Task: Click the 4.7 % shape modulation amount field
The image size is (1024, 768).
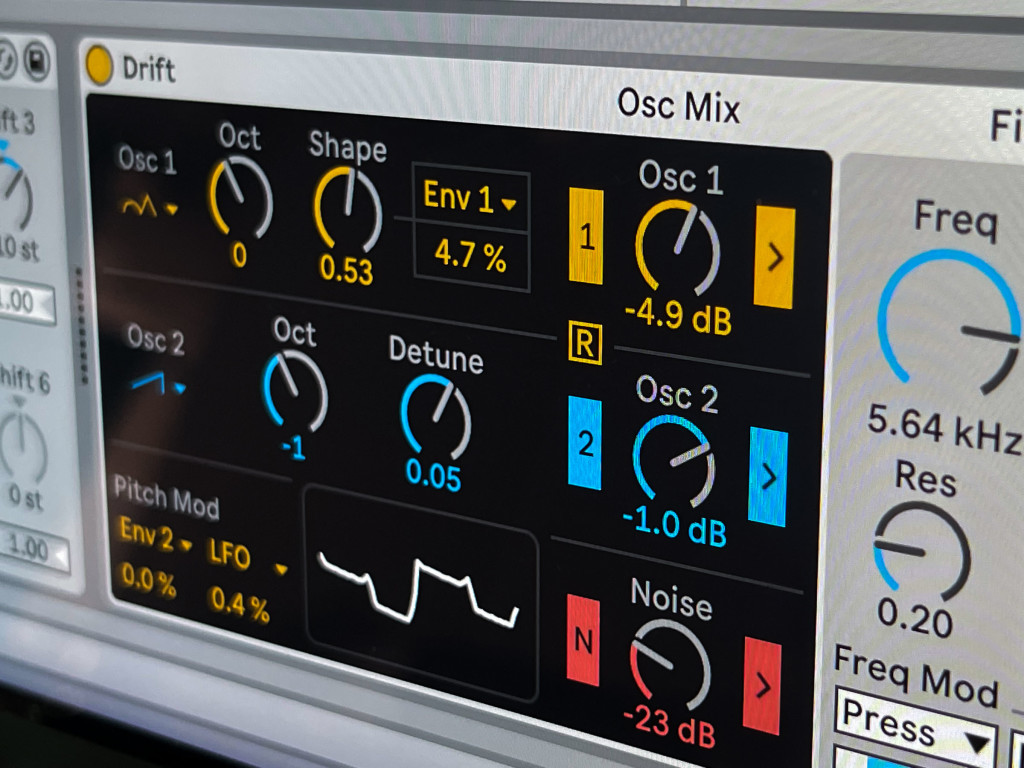Action: pos(470,259)
